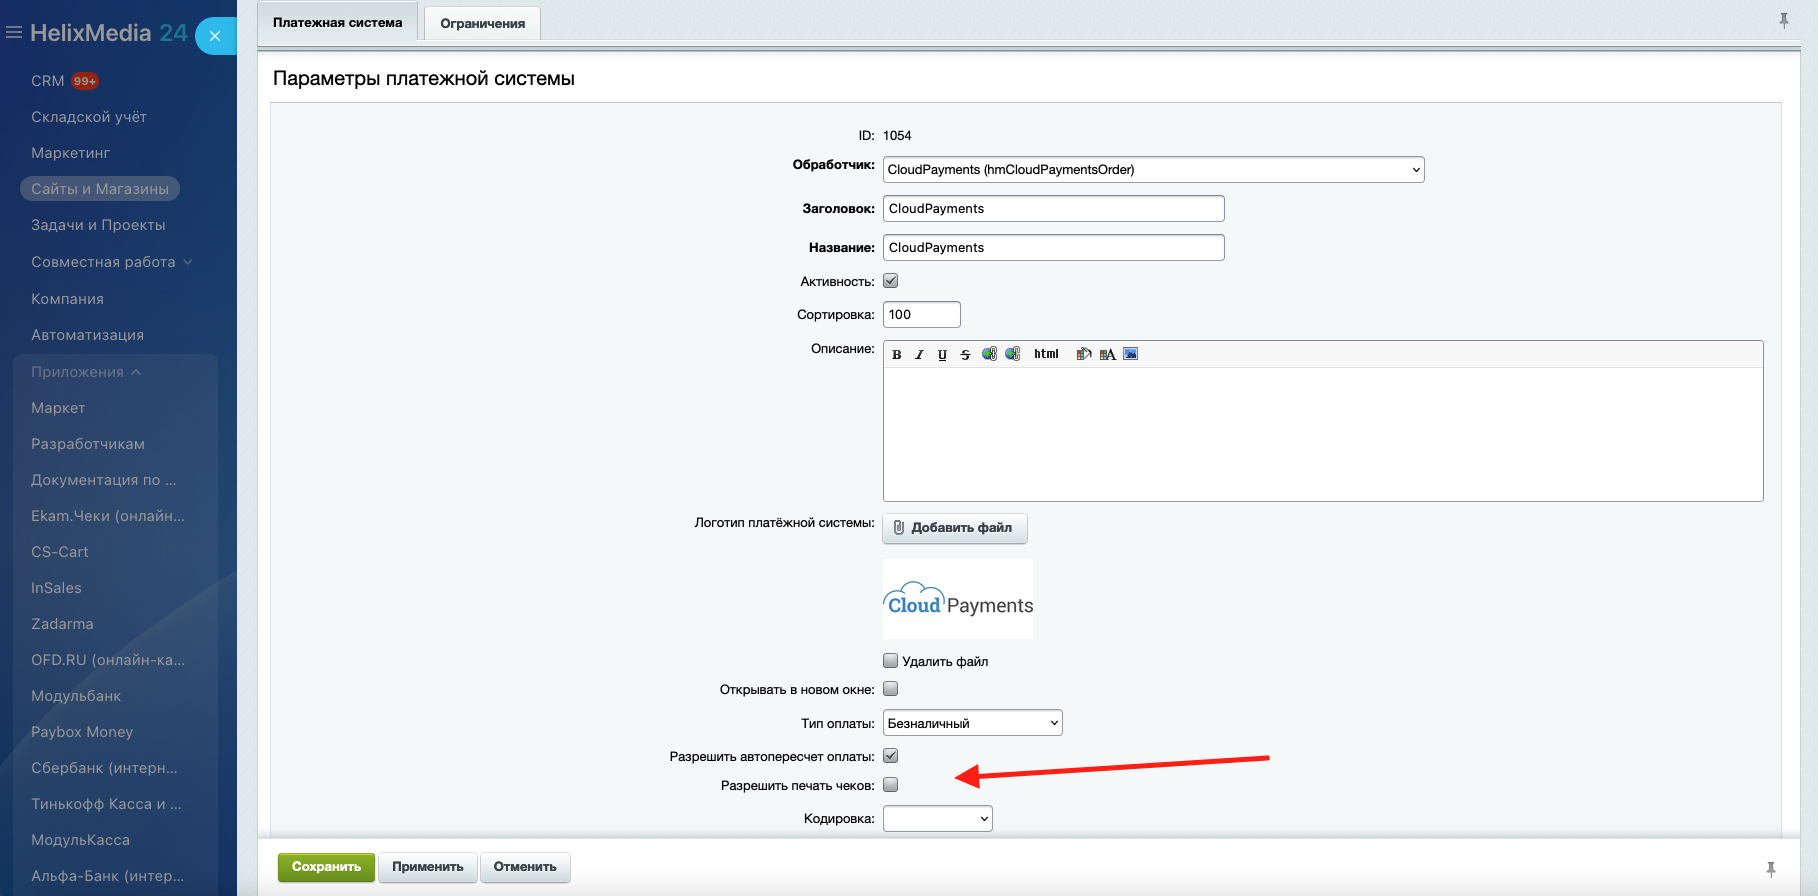Pin the bottom button bar
This screenshot has width=1818, height=896.
[x=1771, y=869]
